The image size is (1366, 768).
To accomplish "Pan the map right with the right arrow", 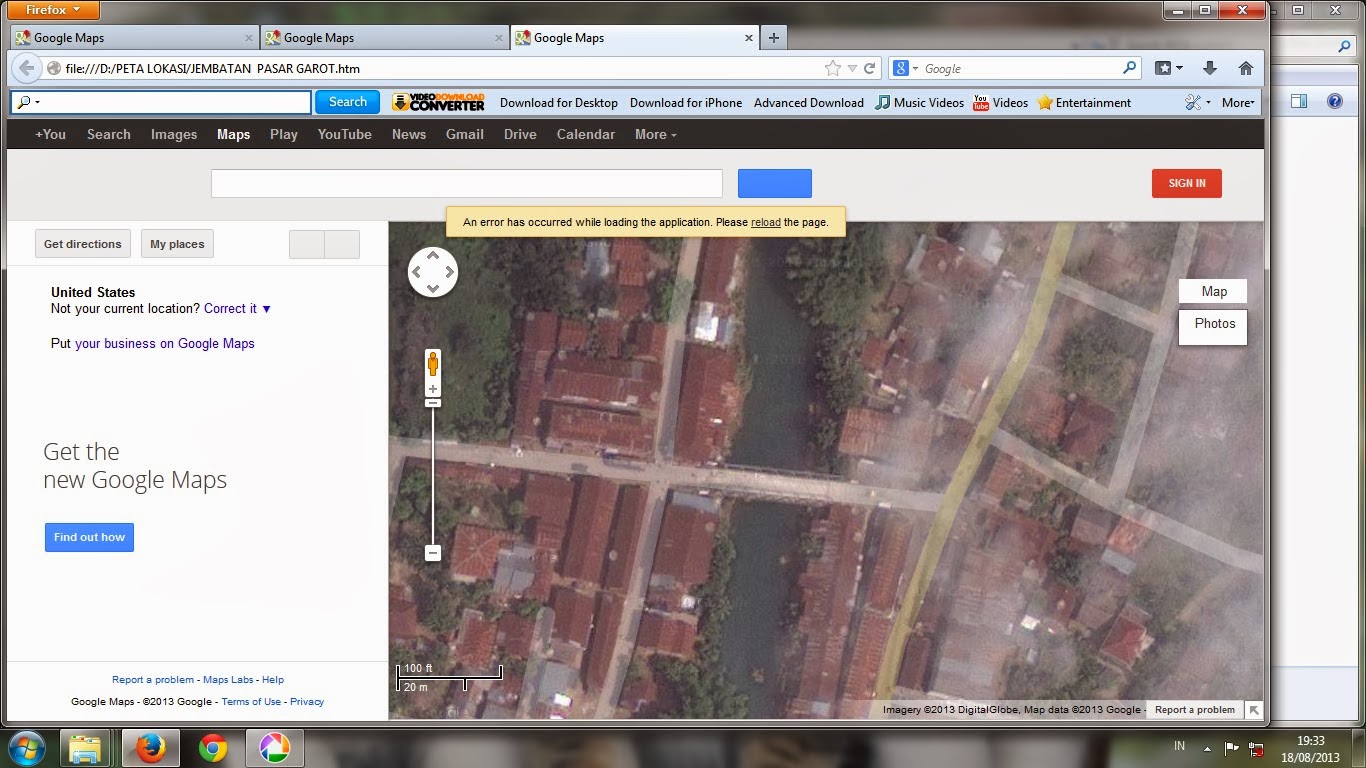I will click(450, 272).
